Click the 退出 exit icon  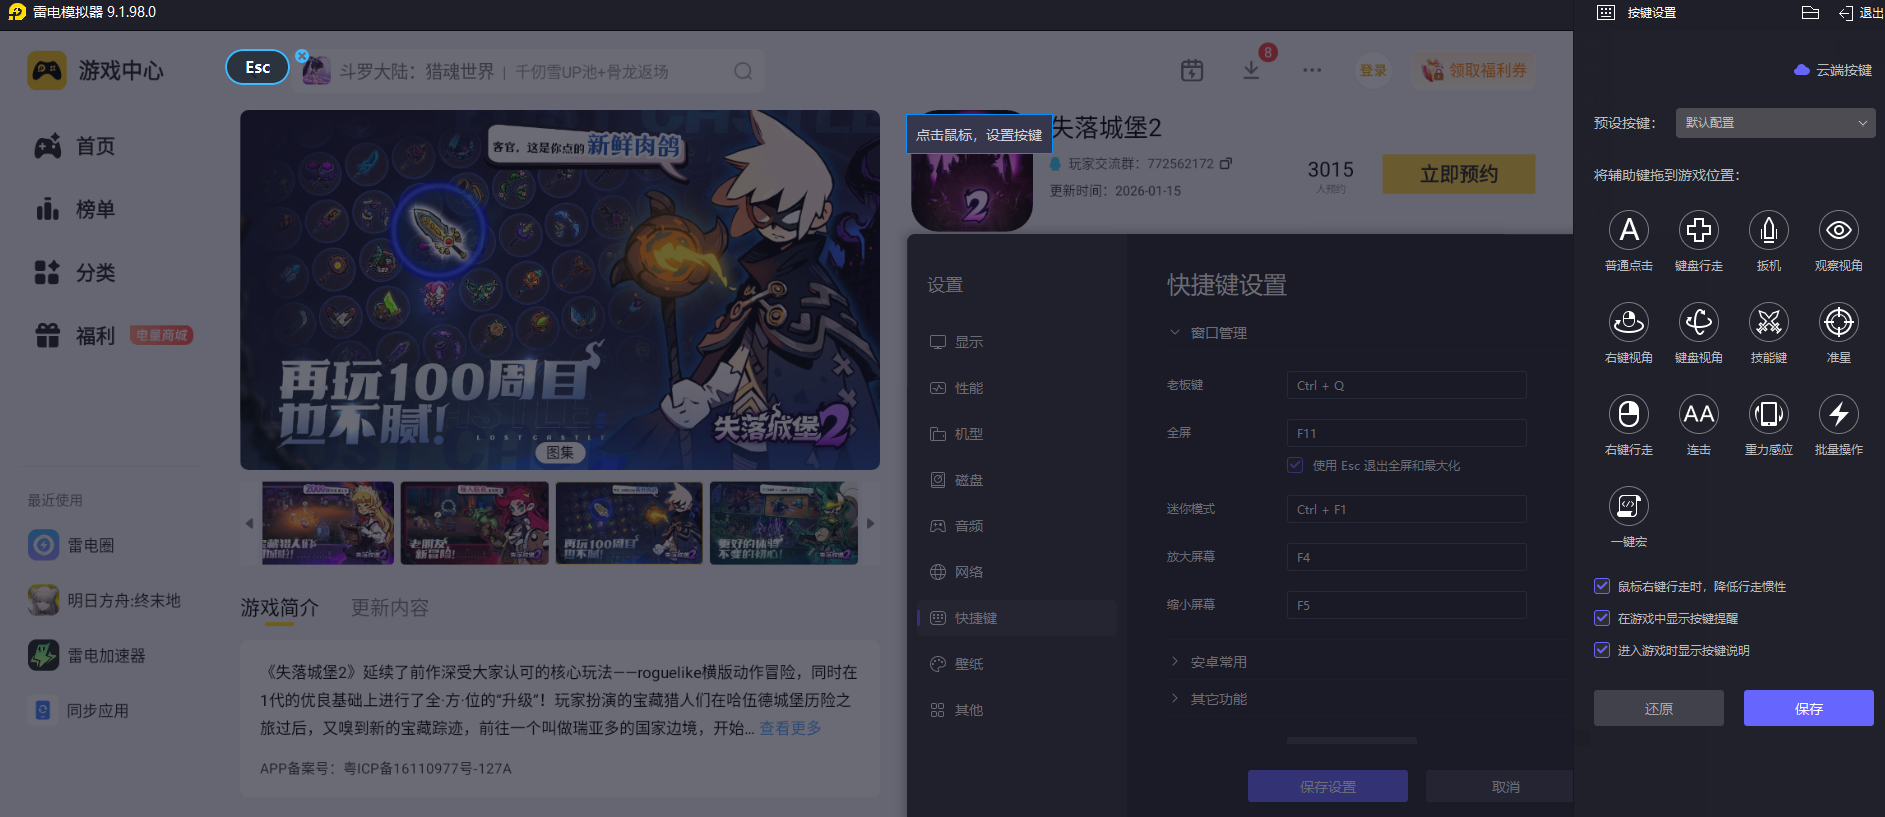1846,13
